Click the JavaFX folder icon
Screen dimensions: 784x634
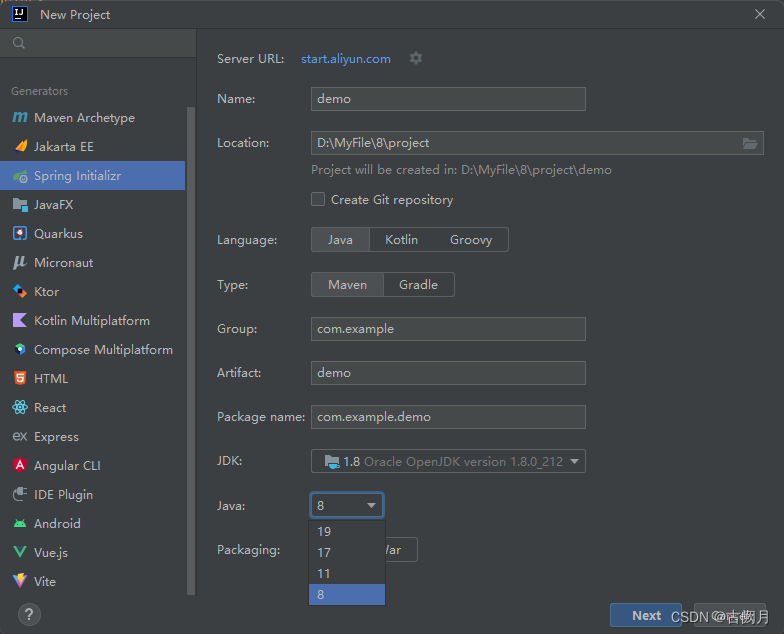[20, 204]
